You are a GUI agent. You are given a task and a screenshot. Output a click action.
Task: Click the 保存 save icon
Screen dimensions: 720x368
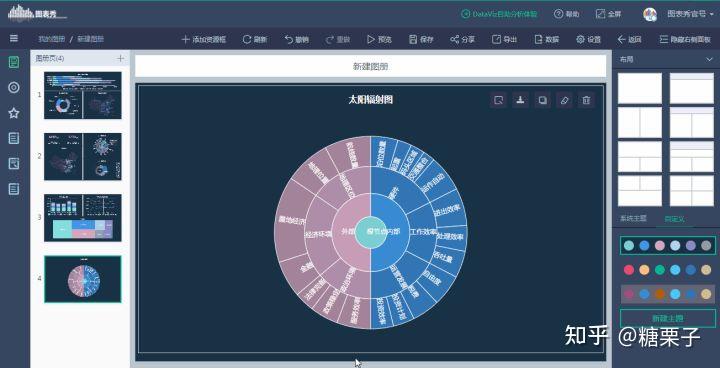point(413,40)
